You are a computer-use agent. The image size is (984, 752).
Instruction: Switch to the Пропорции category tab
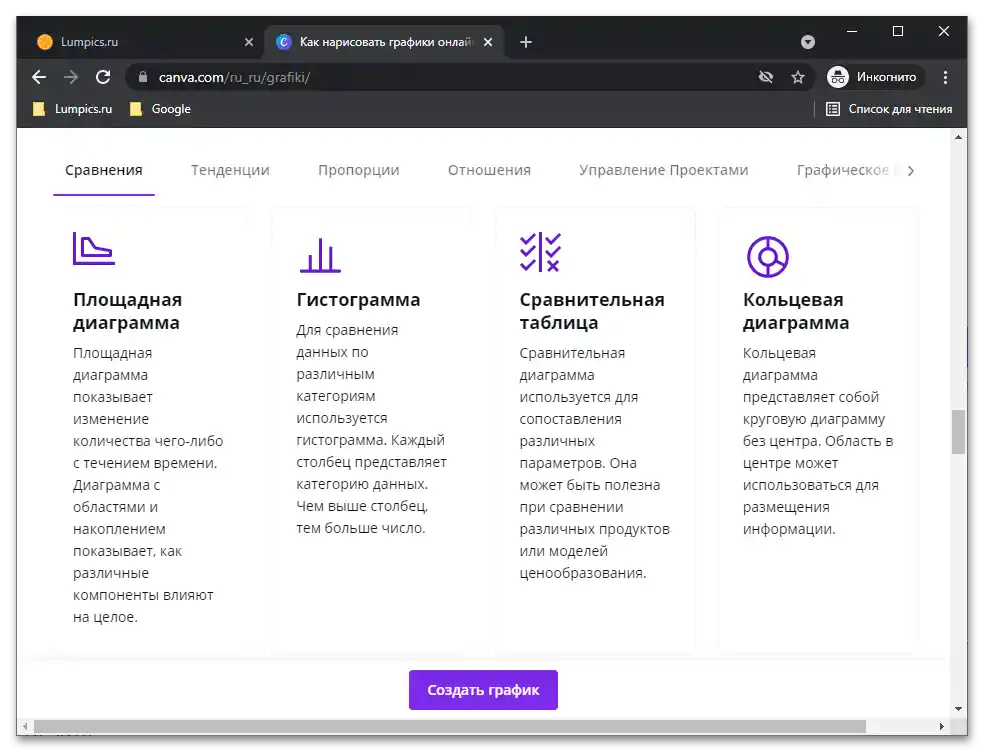point(358,170)
